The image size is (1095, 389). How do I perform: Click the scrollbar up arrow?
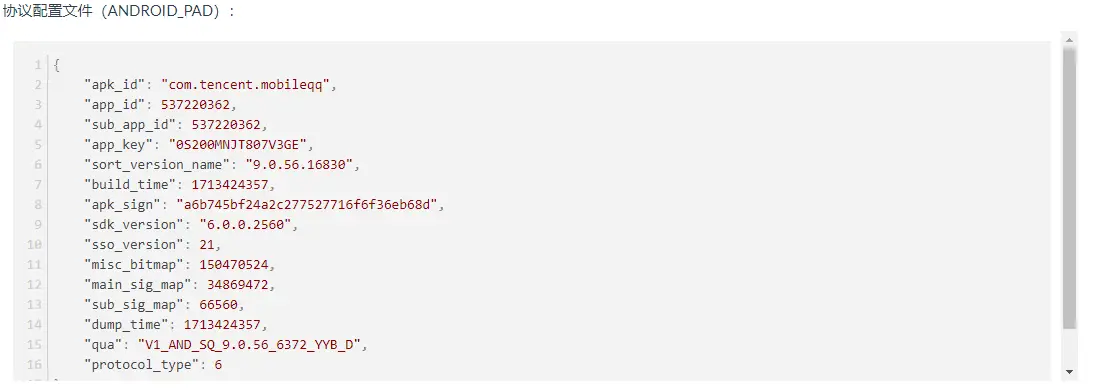(x=1069, y=39)
